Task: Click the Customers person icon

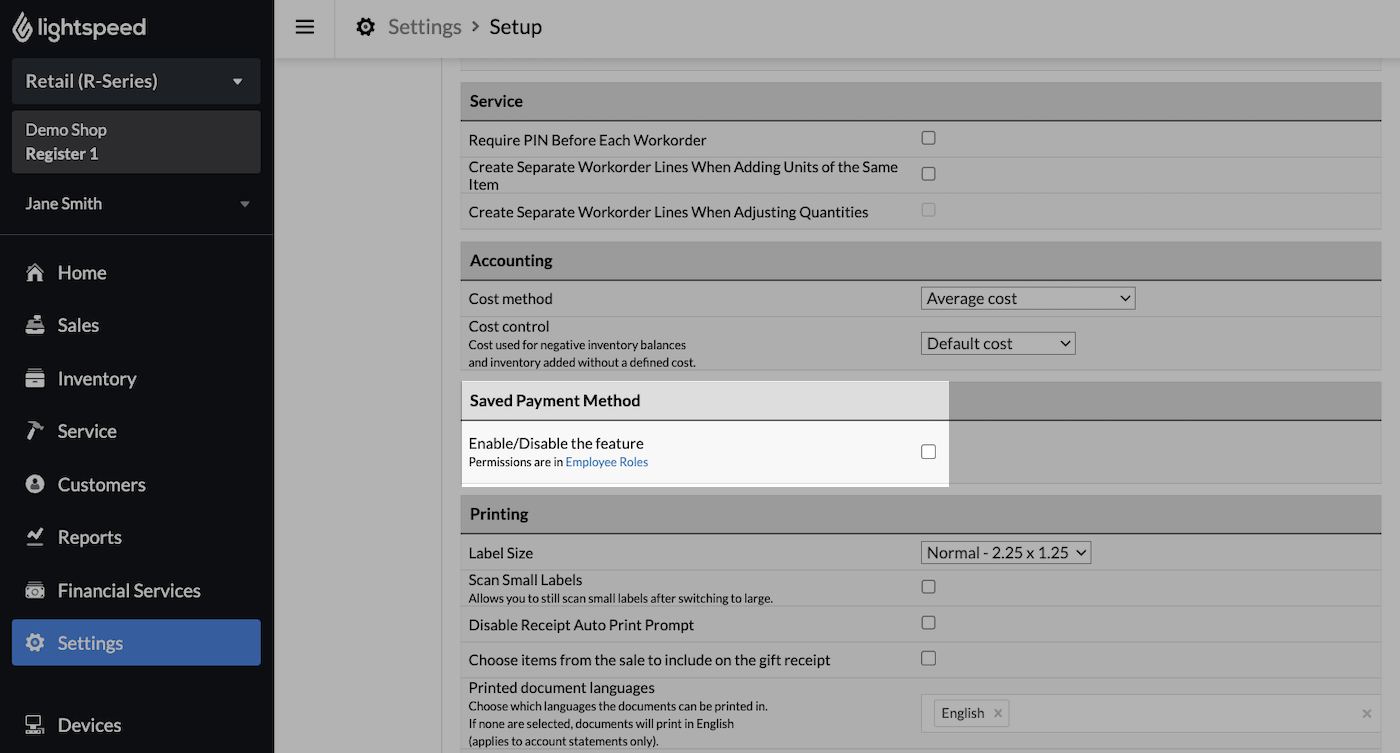Action: [x=35, y=485]
